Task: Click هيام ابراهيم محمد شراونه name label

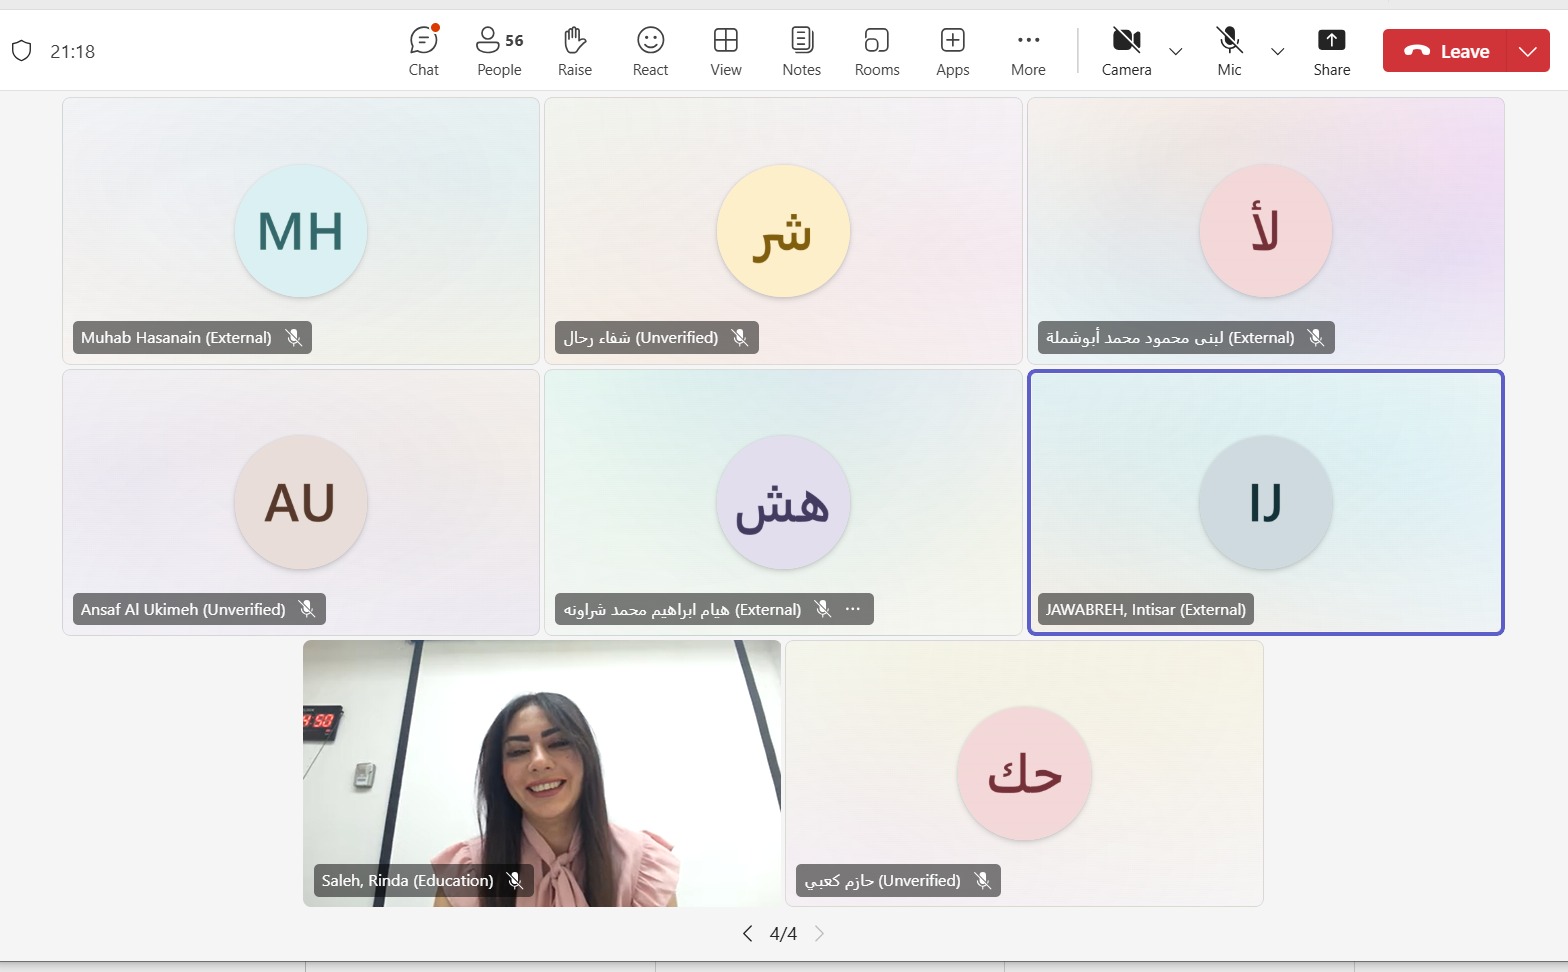Action: tap(682, 609)
